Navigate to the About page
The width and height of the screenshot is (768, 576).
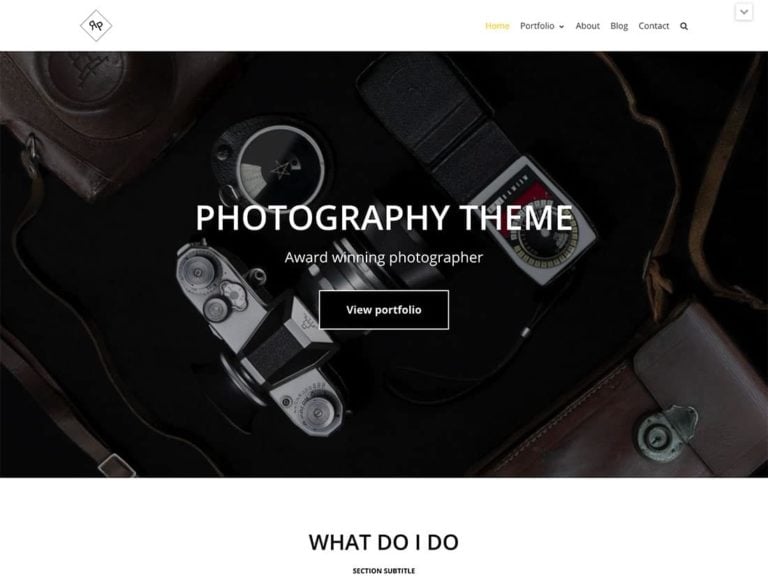tap(587, 26)
